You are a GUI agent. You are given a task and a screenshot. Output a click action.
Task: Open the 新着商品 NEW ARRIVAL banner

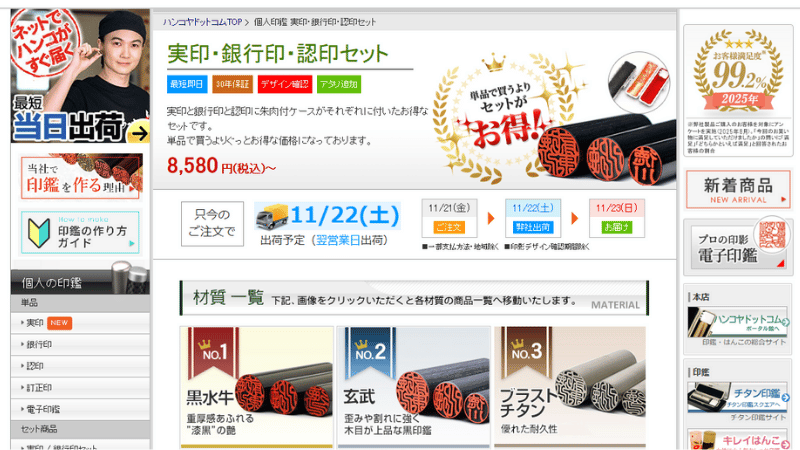tap(738, 189)
